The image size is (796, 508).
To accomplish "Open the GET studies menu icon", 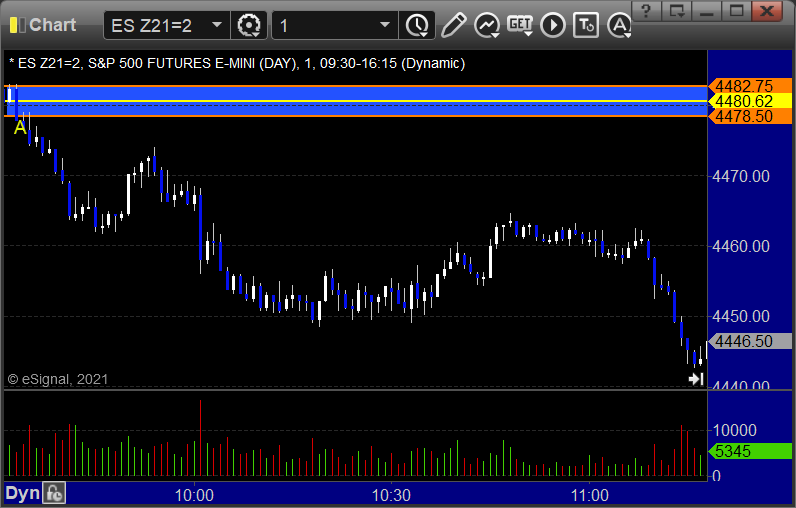I will coord(520,25).
